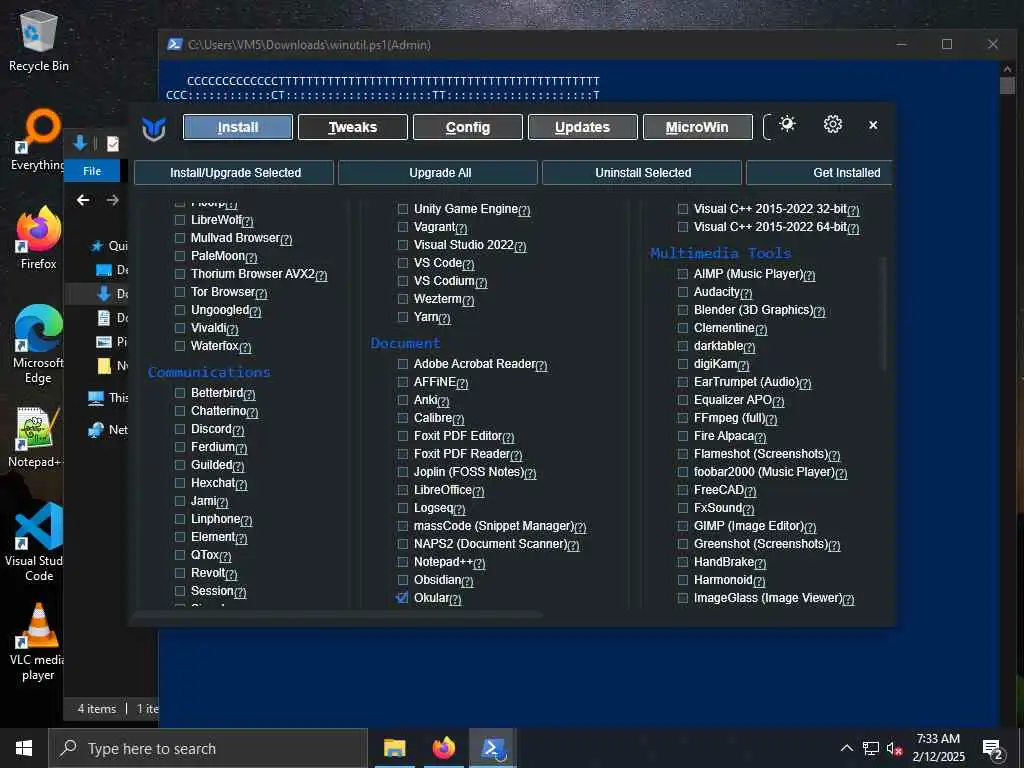
Task: Select Quick access in File Explorer sidebar
Action: click(x=108, y=246)
